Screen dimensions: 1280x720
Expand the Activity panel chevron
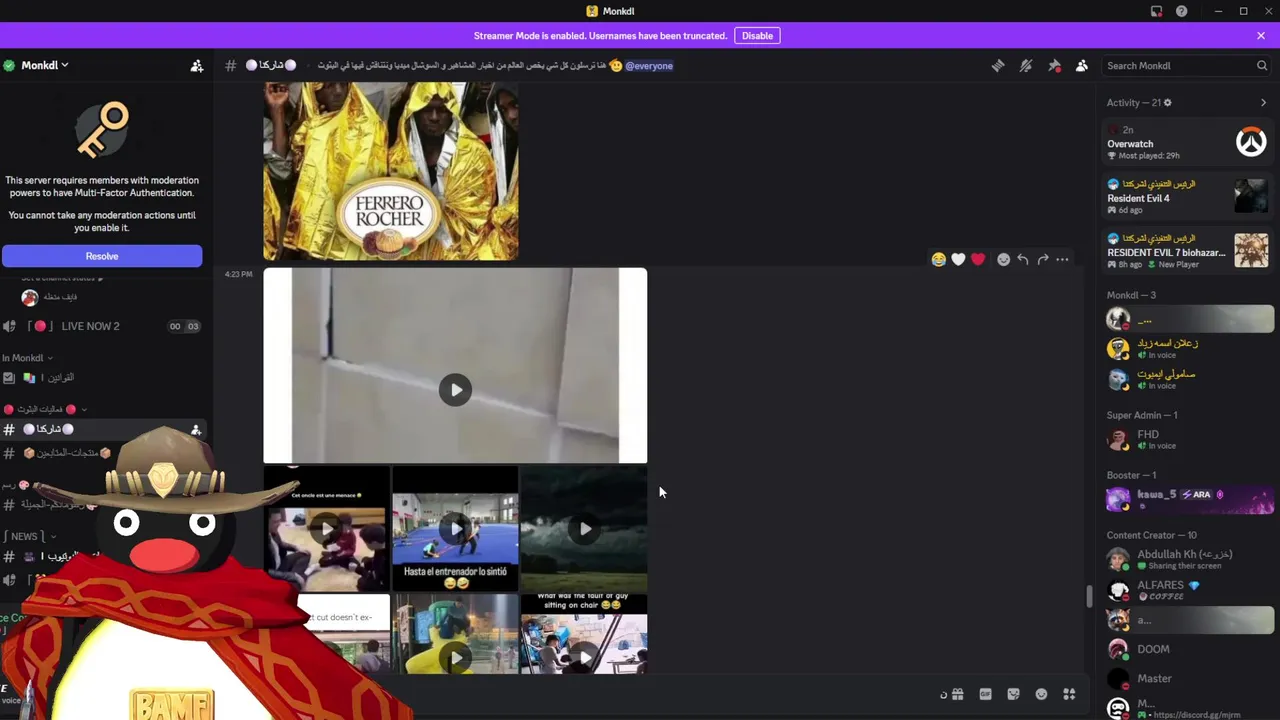point(1263,102)
